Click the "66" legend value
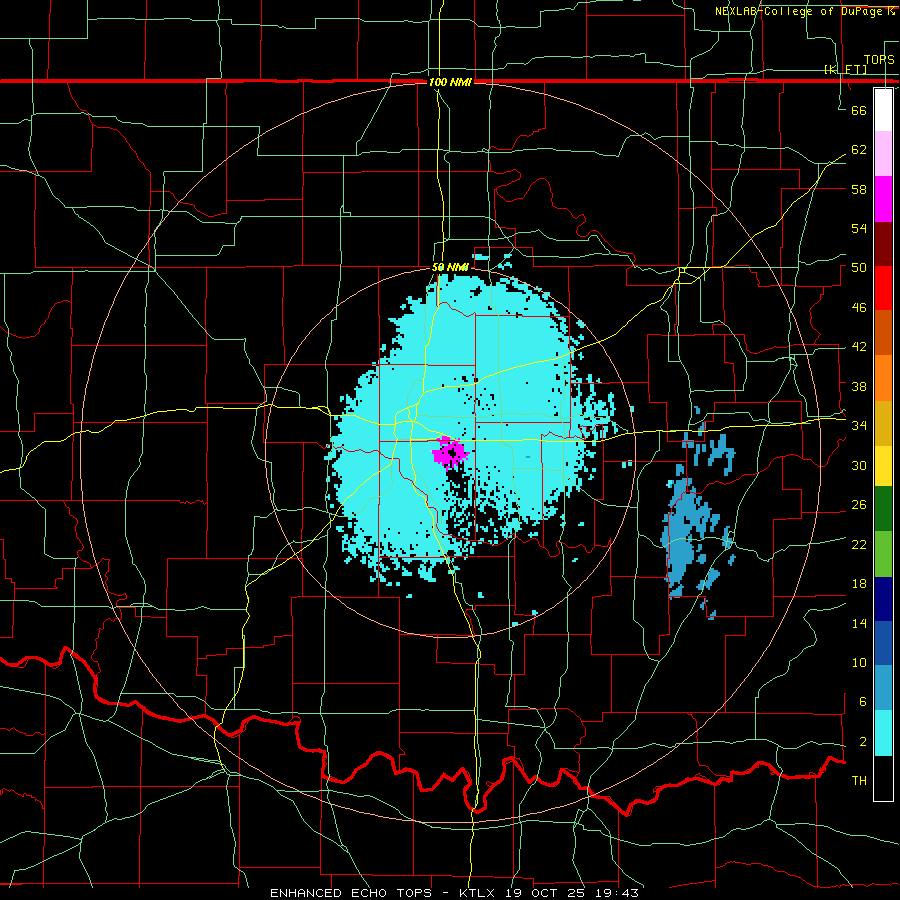 [x=859, y=110]
